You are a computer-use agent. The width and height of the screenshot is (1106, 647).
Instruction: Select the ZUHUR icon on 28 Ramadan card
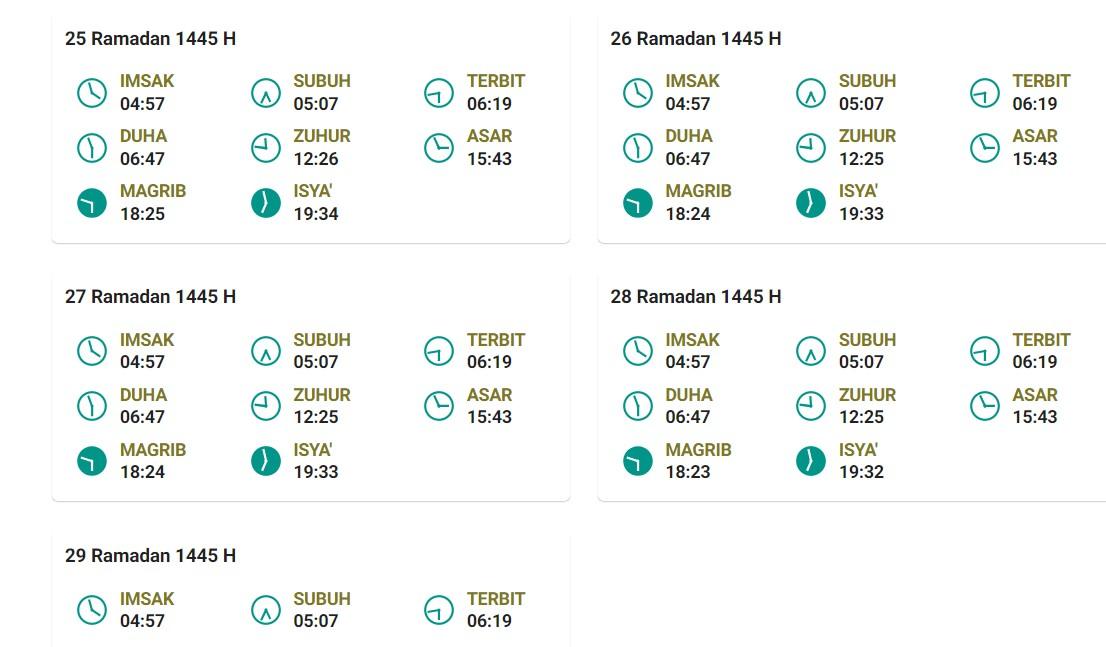[x=811, y=404]
